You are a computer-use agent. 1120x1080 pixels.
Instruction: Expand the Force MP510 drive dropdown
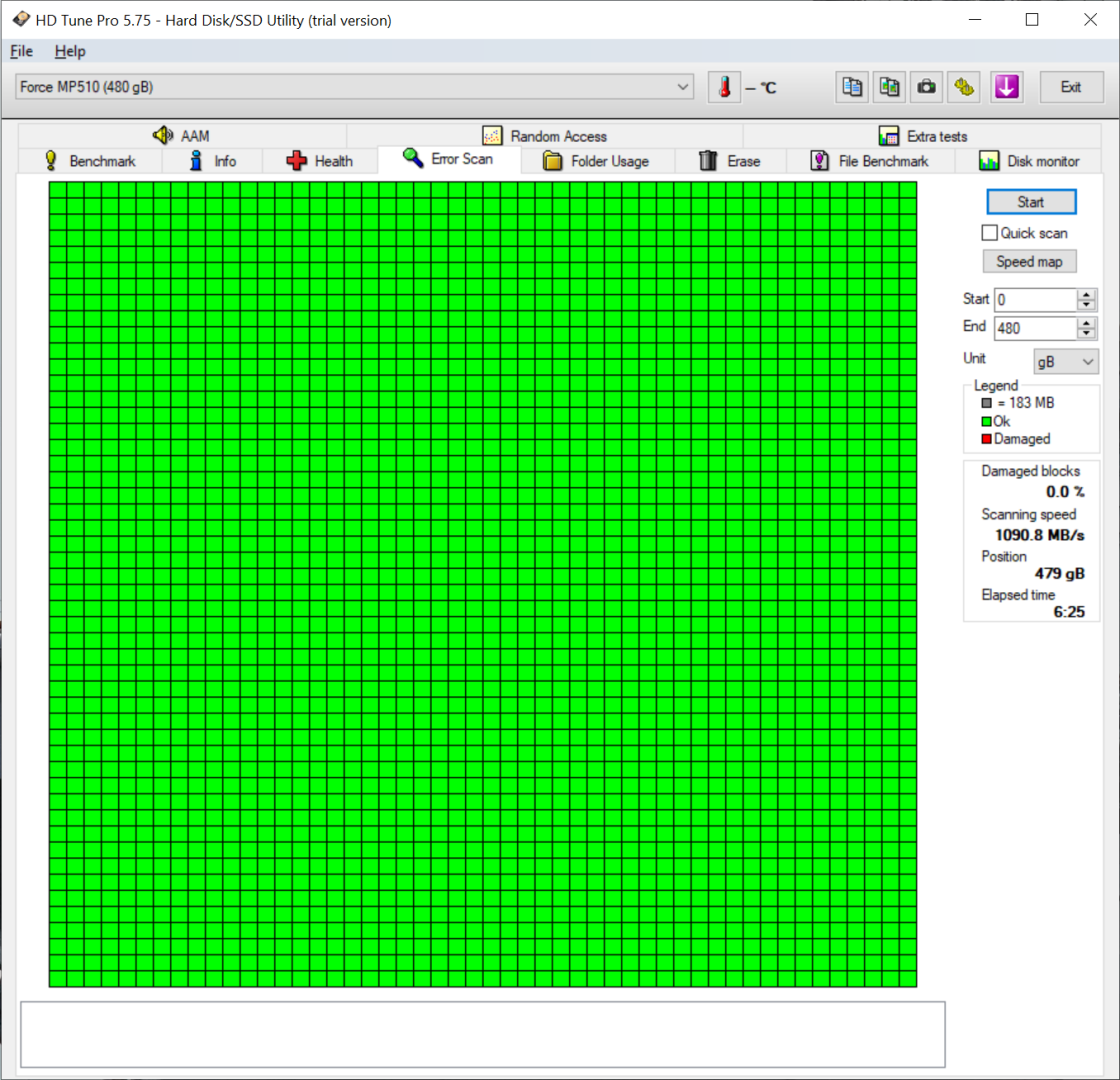(354, 87)
